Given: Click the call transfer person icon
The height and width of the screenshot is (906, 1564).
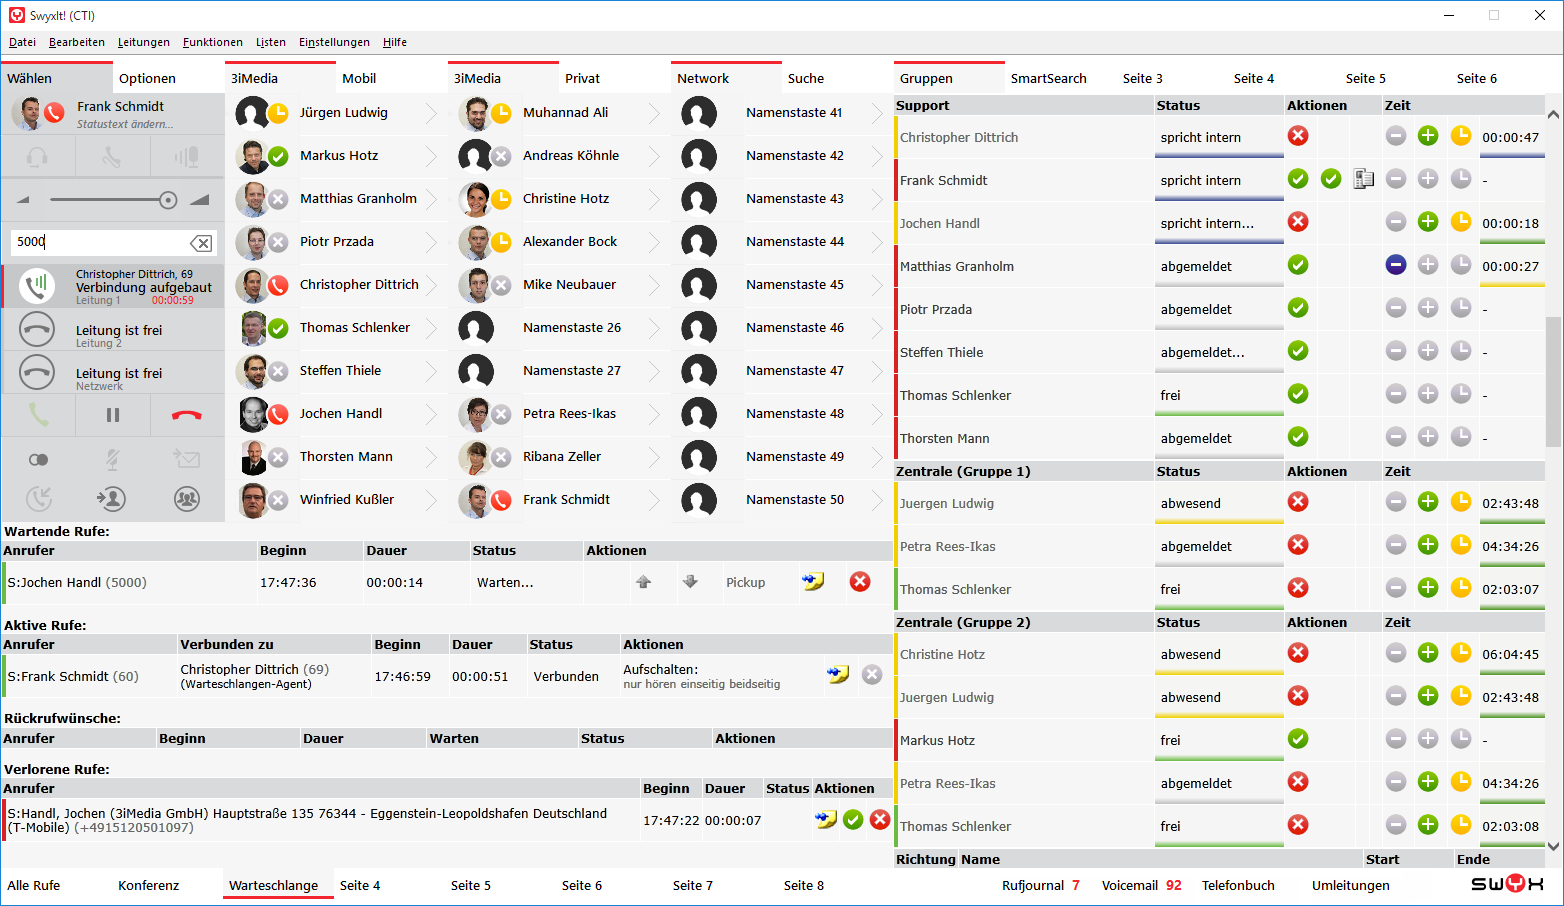Looking at the screenshot, I should point(111,498).
